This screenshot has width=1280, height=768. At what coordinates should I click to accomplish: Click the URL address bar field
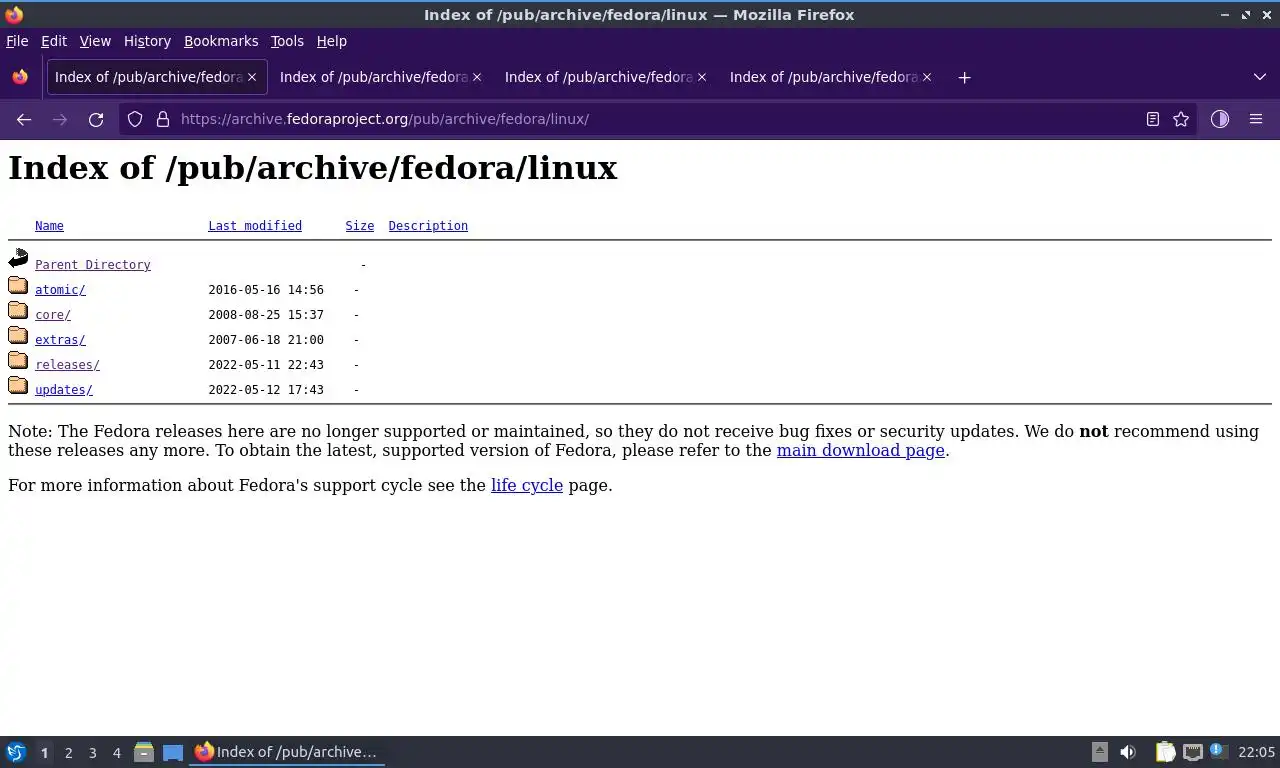click(656, 119)
